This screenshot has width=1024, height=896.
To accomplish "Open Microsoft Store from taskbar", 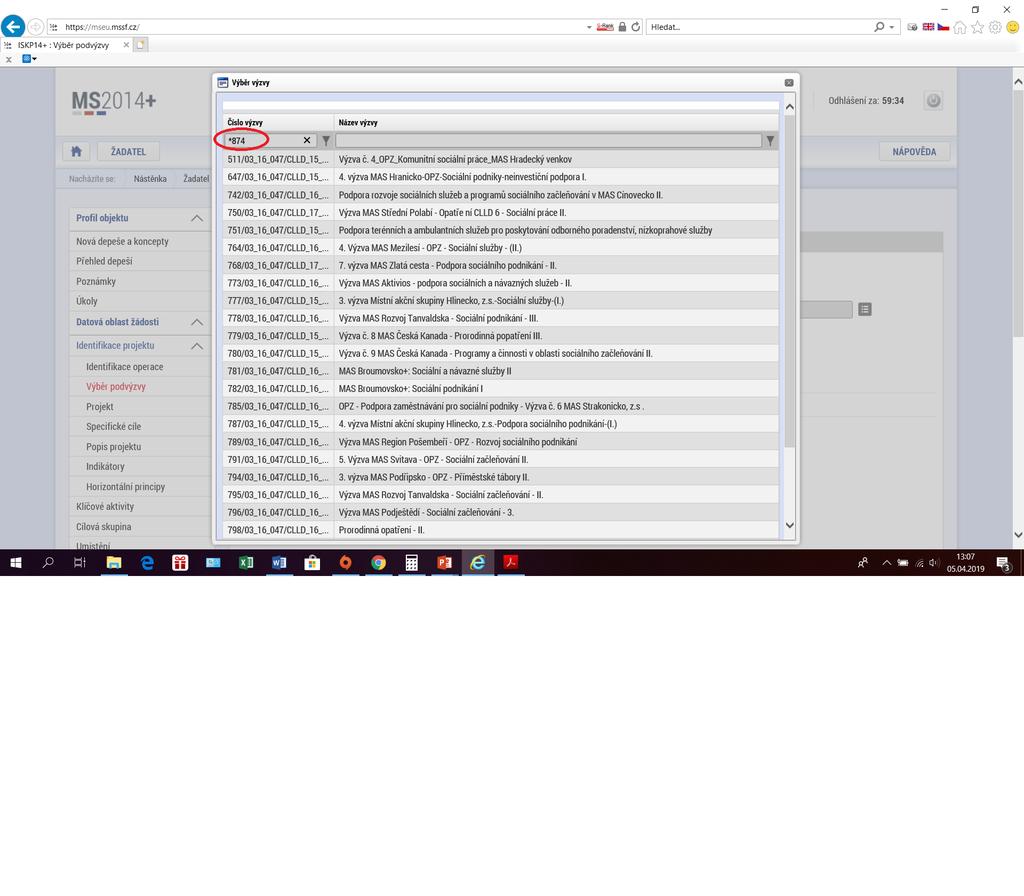I will coord(312,562).
